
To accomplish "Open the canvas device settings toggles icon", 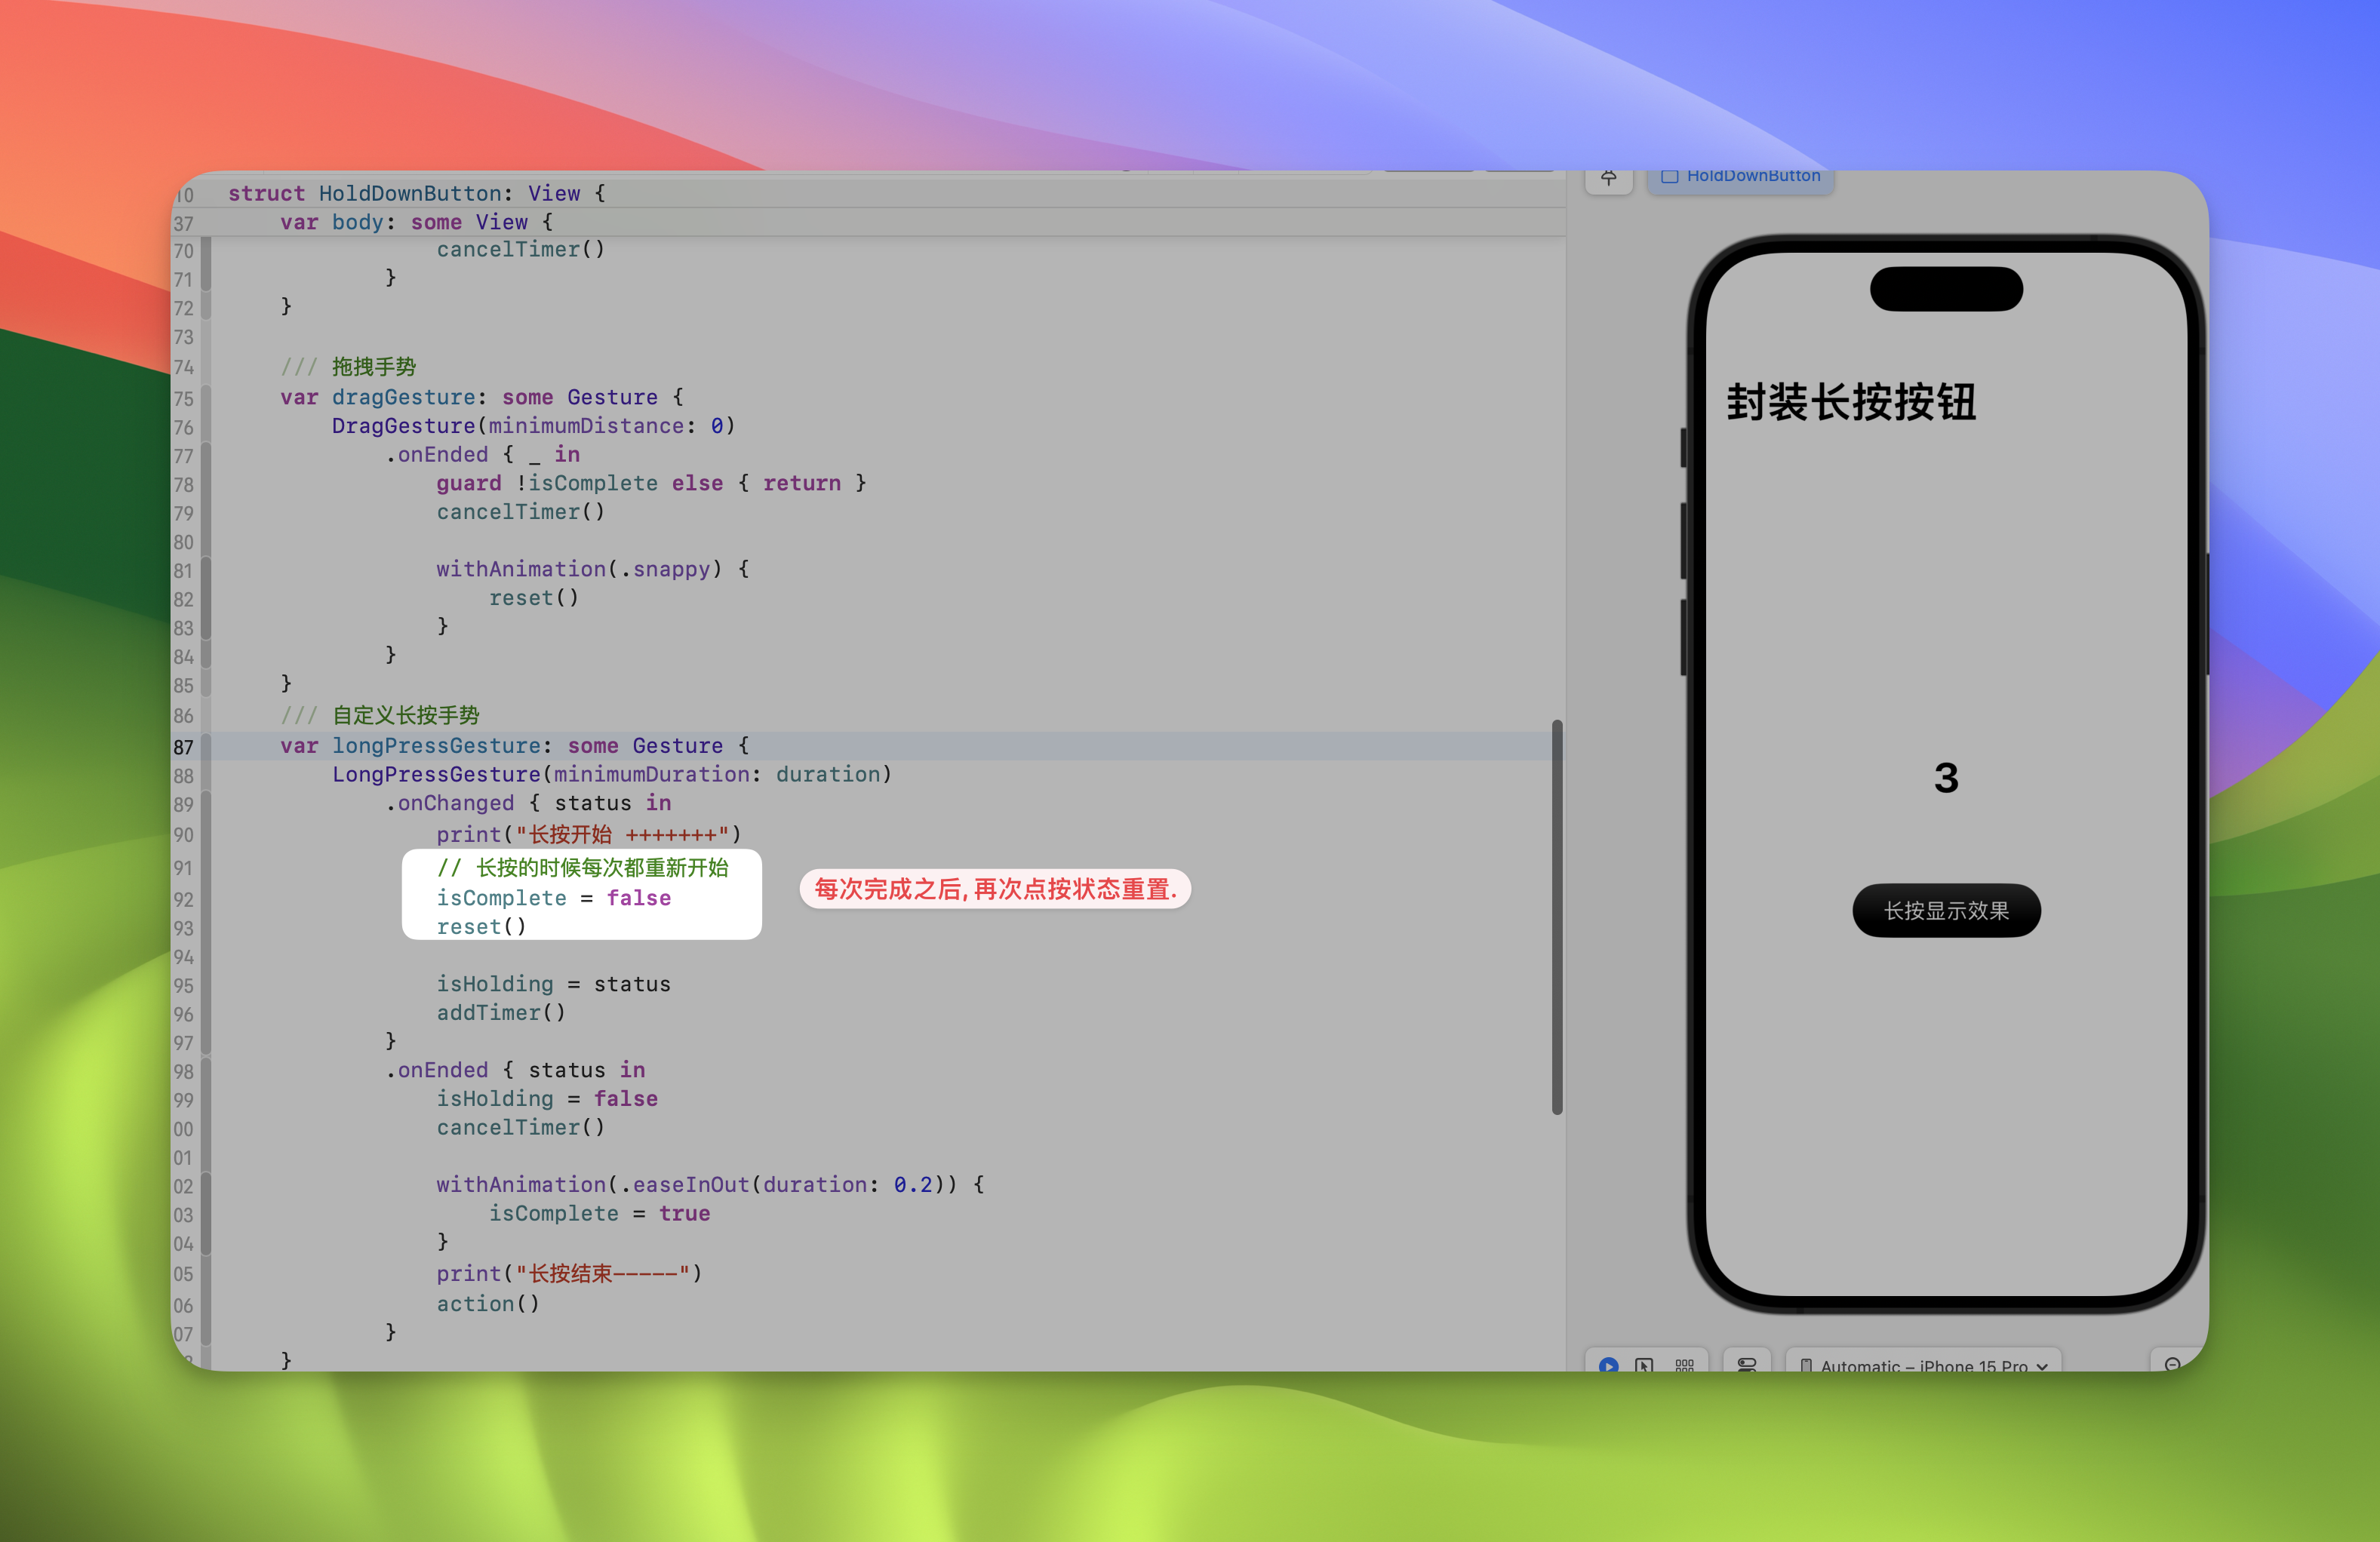I will pyautogui.click(x=1747, y=1365).
